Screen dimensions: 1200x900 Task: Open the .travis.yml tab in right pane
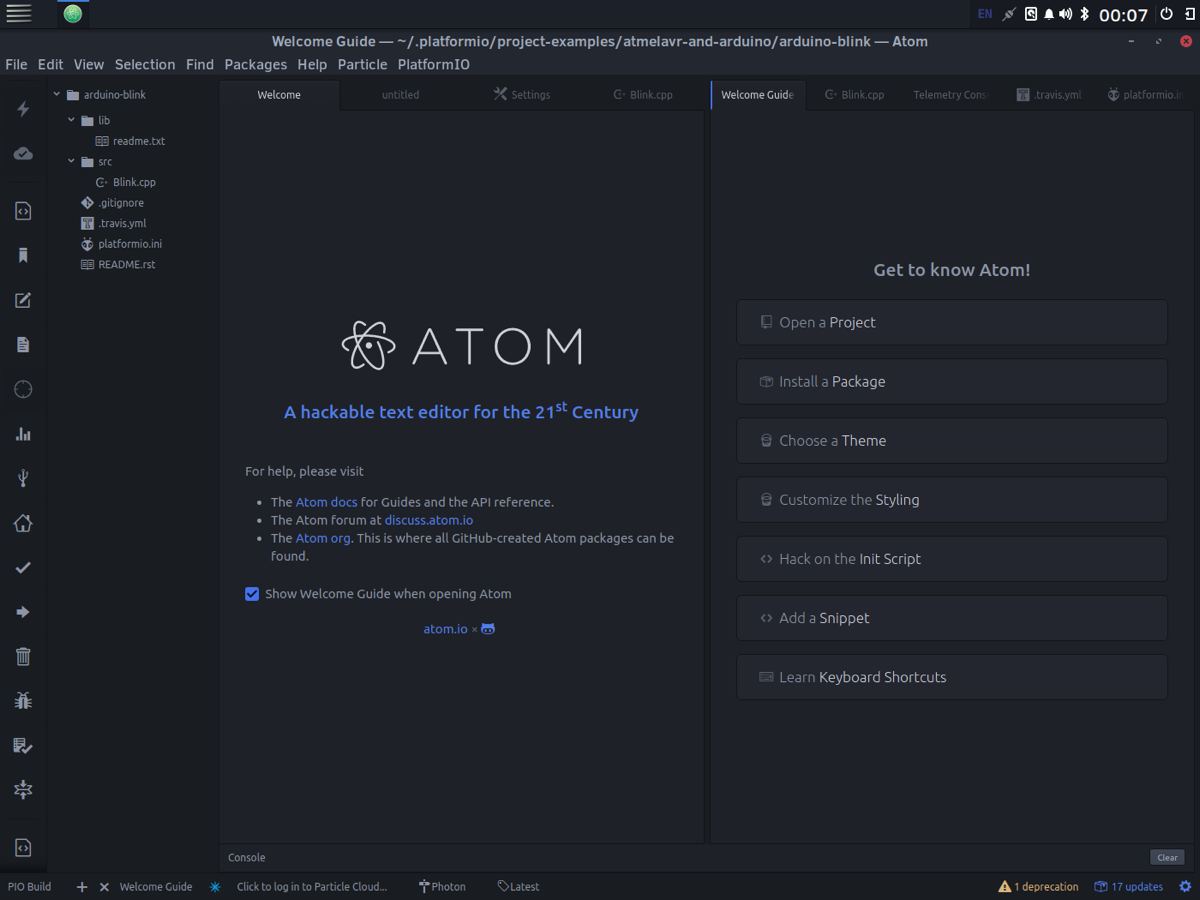tap(1049, 95)
